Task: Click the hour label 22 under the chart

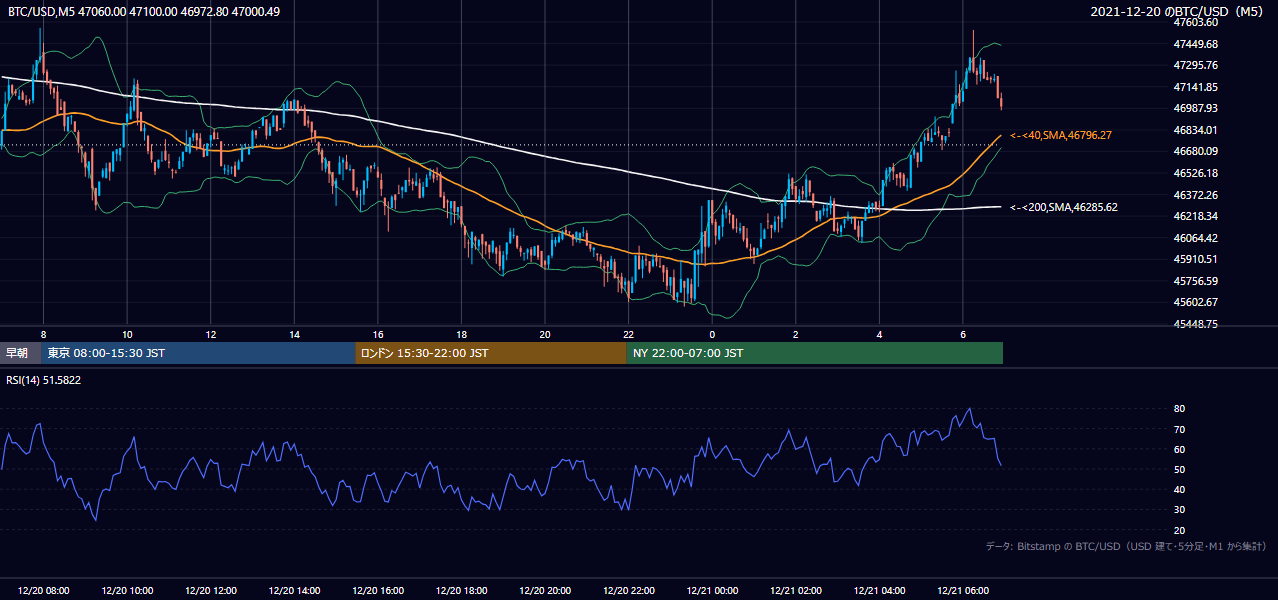Action: 628,334
